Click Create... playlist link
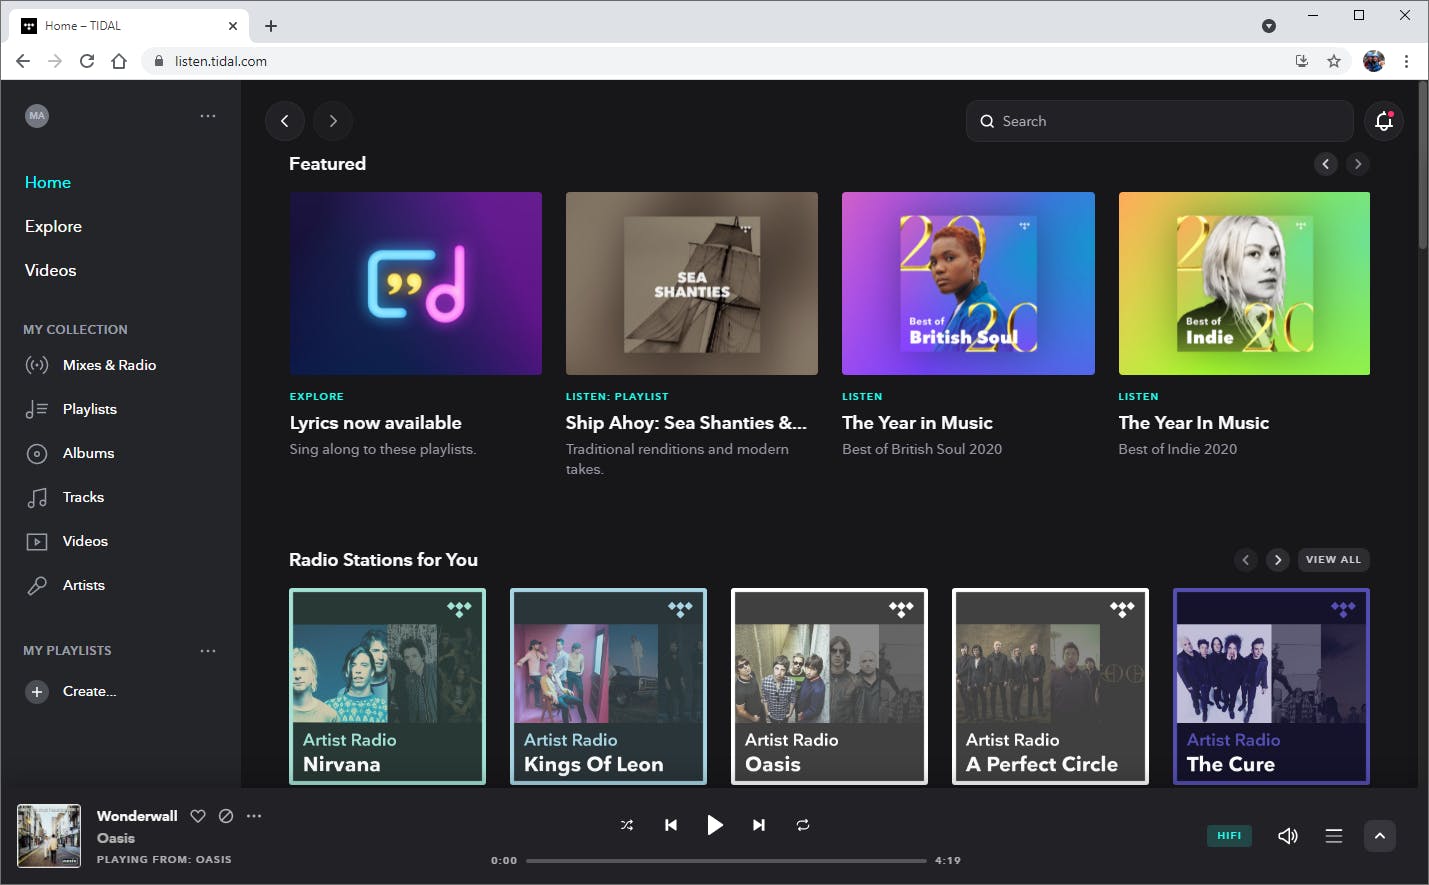 (90, 691)
